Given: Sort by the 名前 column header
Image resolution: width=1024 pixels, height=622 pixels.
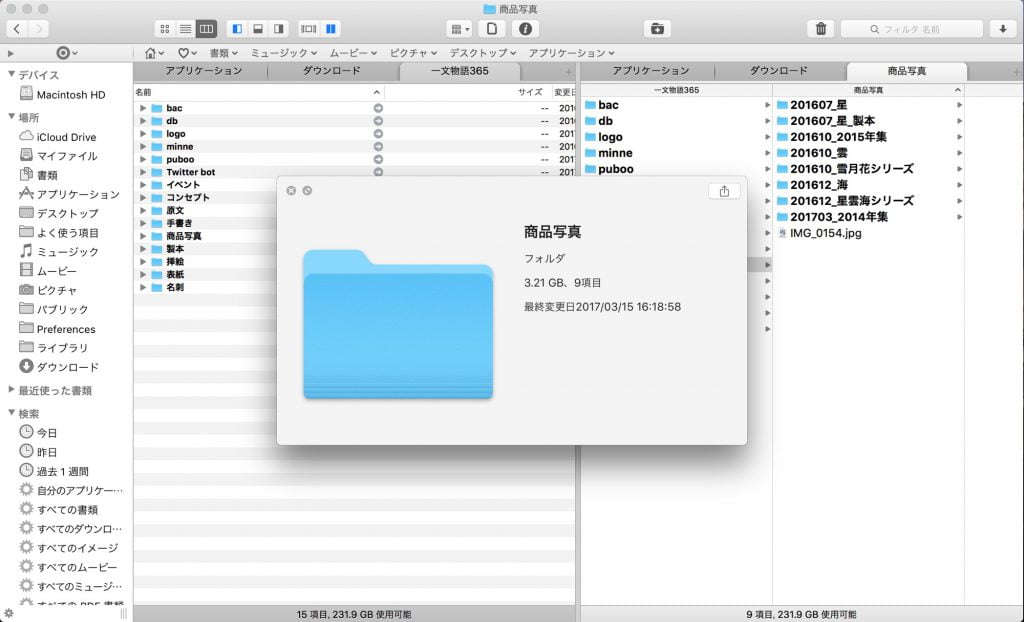Looking at the screenshot, I should (259, 92).
